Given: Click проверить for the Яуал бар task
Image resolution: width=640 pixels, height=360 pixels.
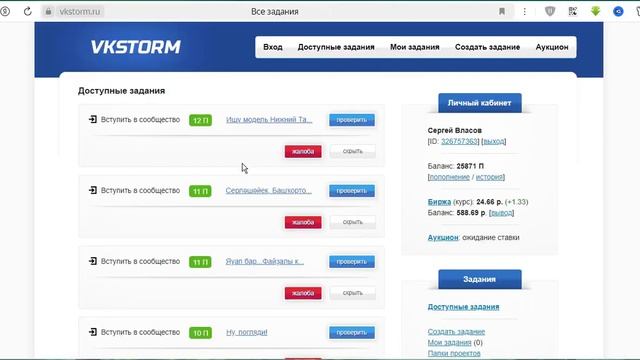Looking at the screenshot, I should point(352,262).
